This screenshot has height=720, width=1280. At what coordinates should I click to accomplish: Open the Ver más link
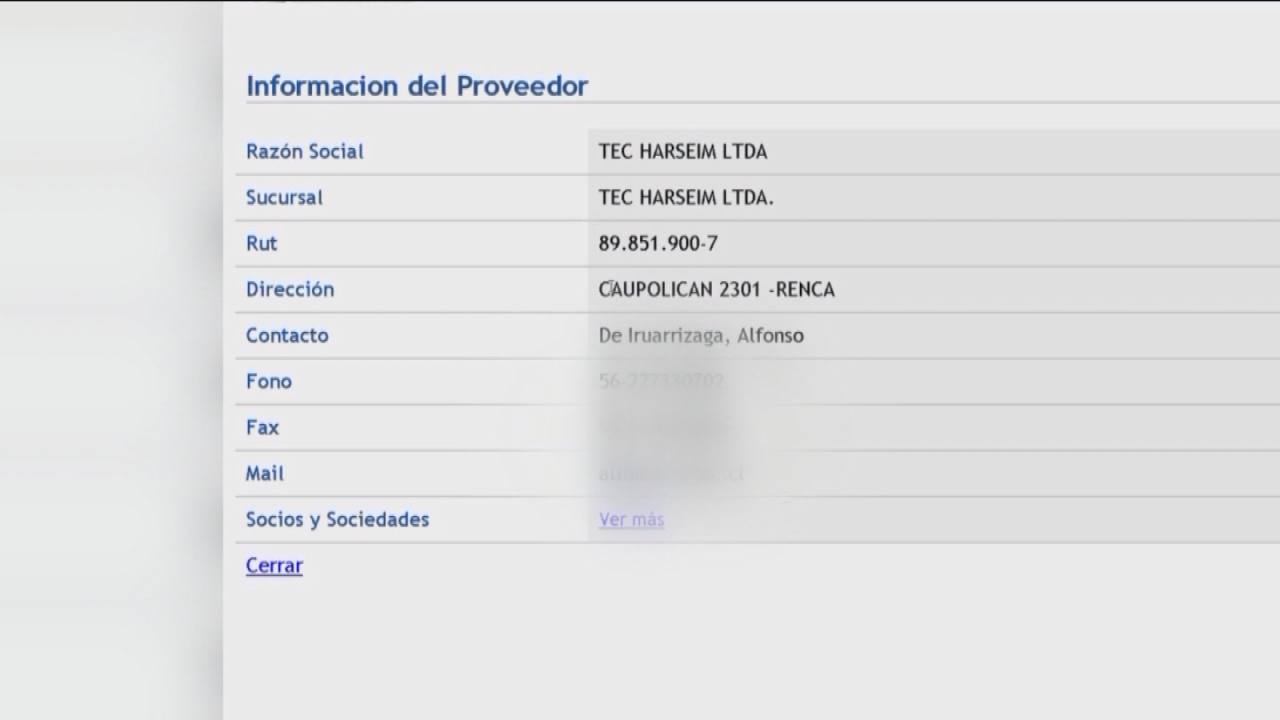click(x=631, y=519)
